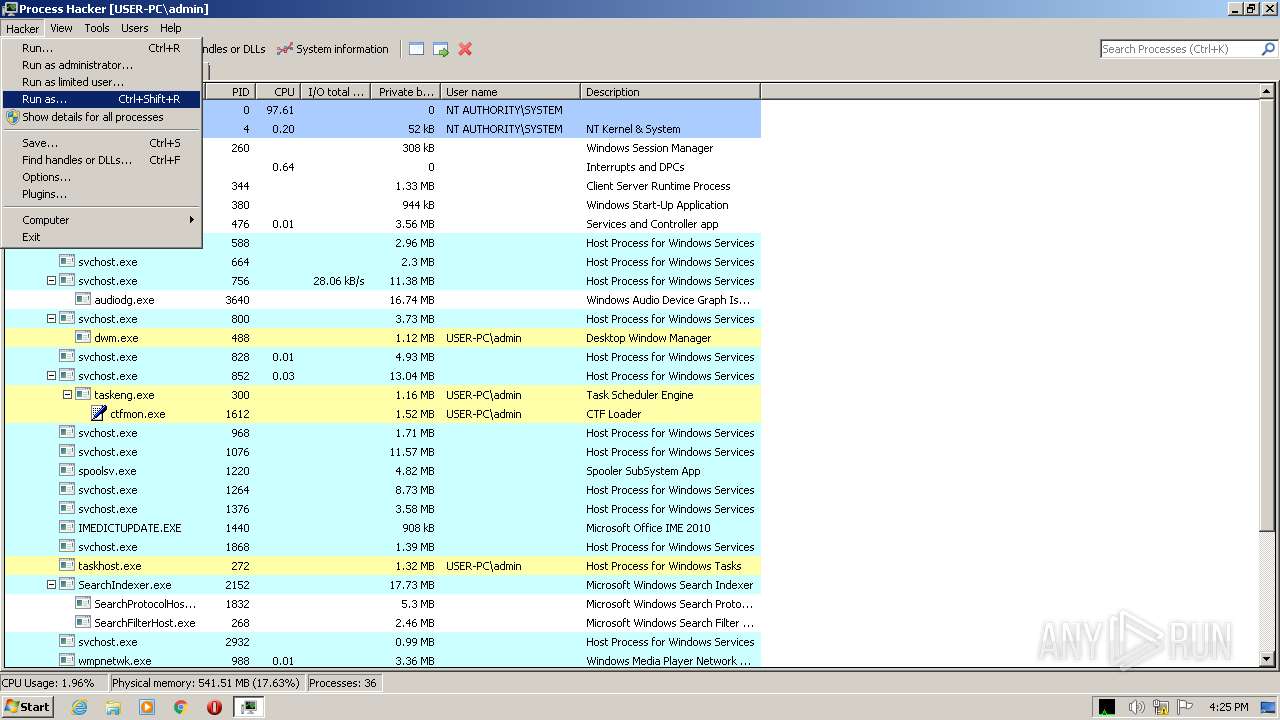The width and height of the screenshot is (1280, 720).
Task: Click the Physical memory status bar entry
Action: coord(205,683)
